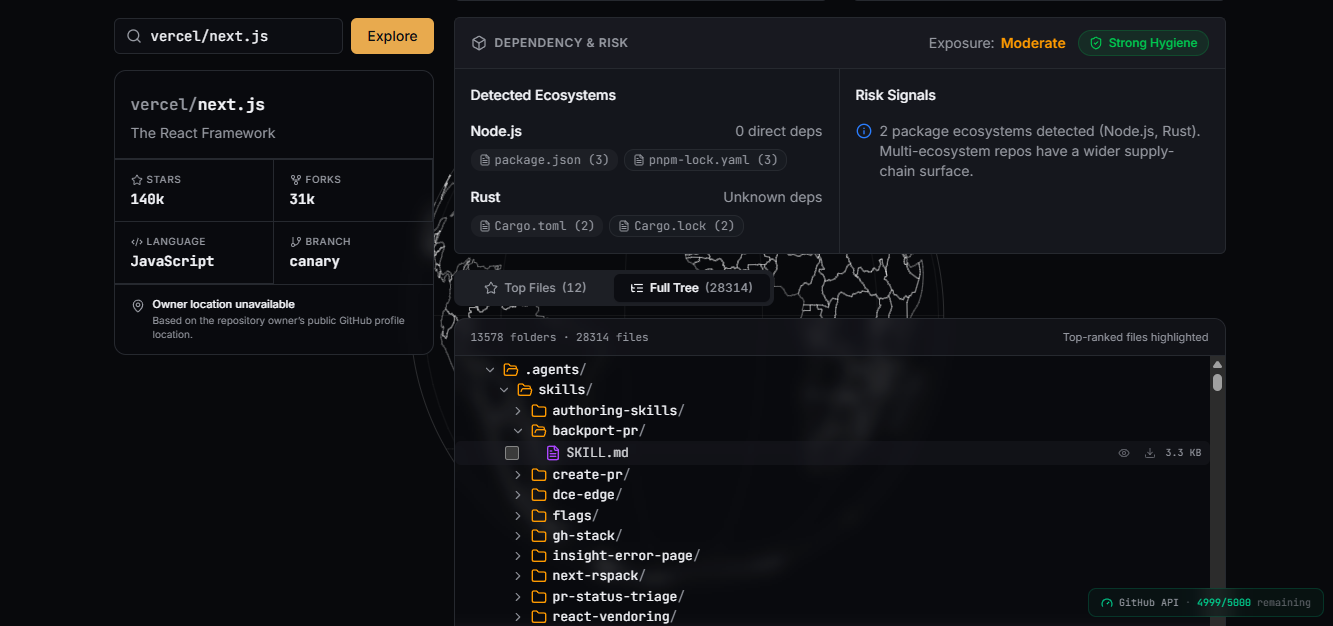
Task: Open the Cargo.toml (2) chip
Action: pos(536,226)
